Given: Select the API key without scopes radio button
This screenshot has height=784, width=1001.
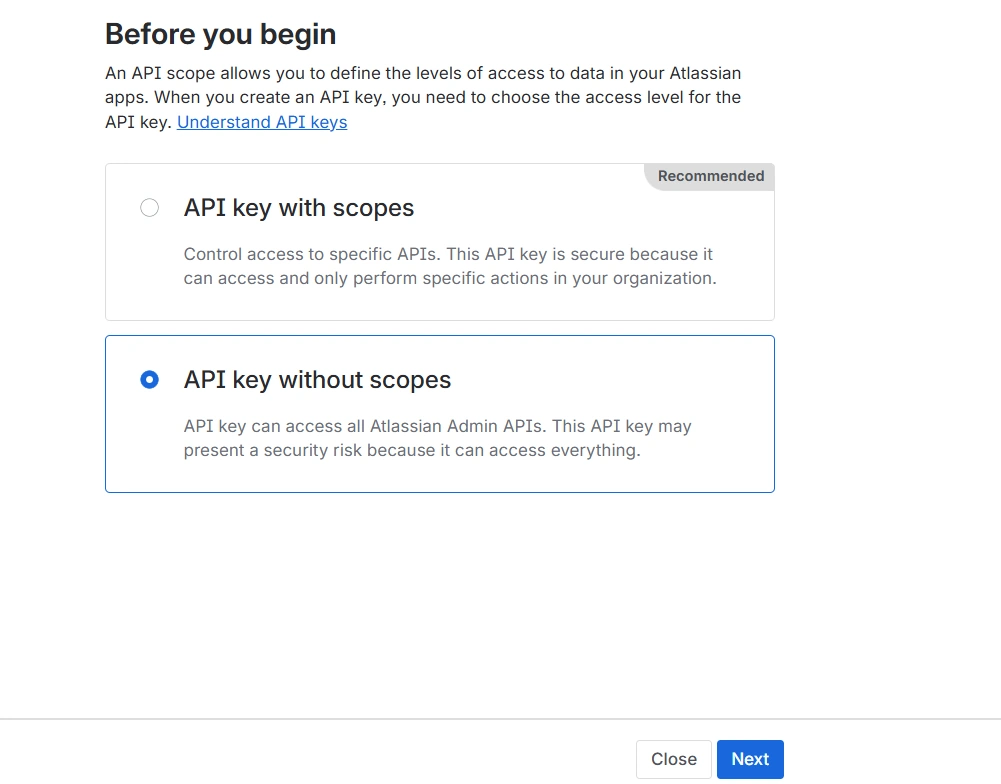Looking at the screenshot, I should point(149,380).
